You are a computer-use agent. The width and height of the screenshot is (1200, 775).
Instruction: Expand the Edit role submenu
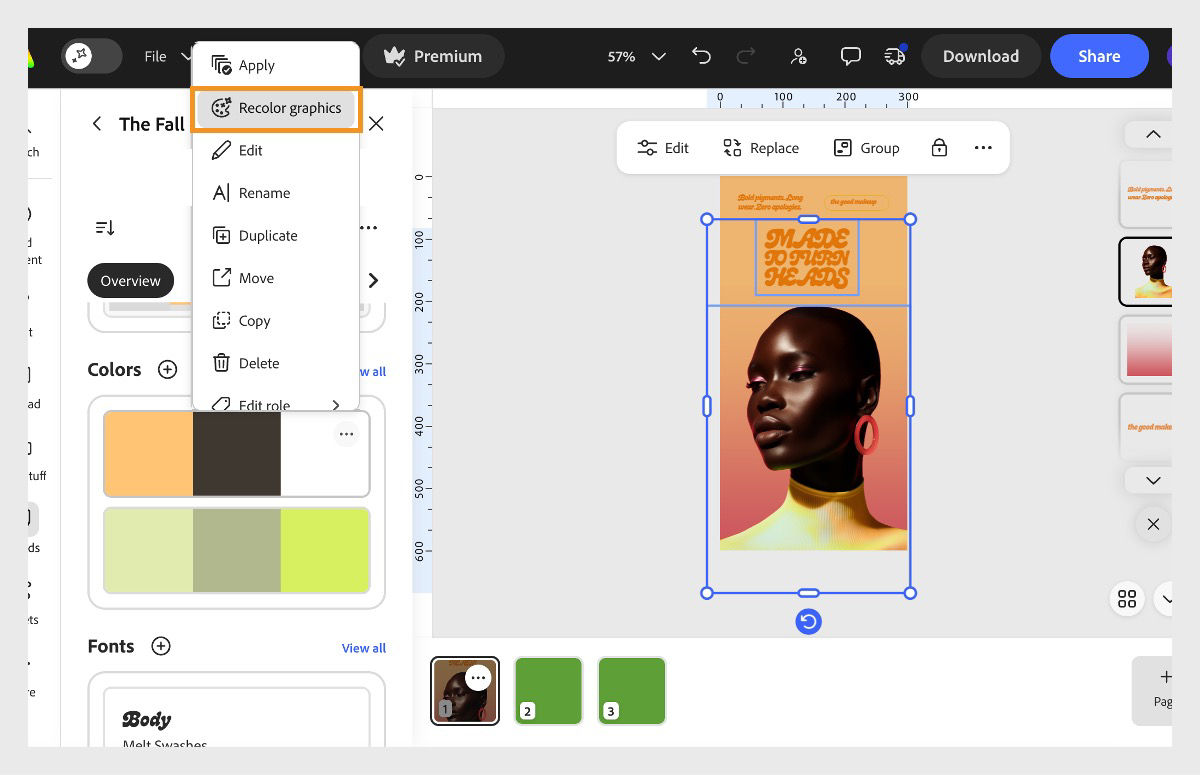point(275,403)
